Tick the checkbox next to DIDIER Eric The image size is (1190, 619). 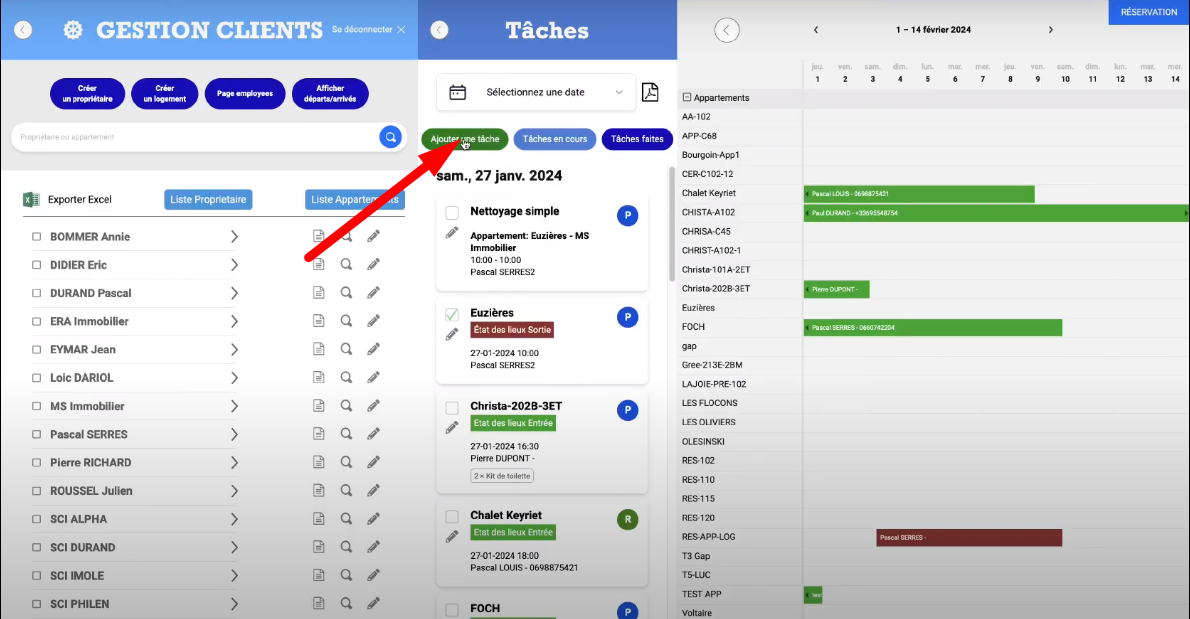click(x=37, y=265)
